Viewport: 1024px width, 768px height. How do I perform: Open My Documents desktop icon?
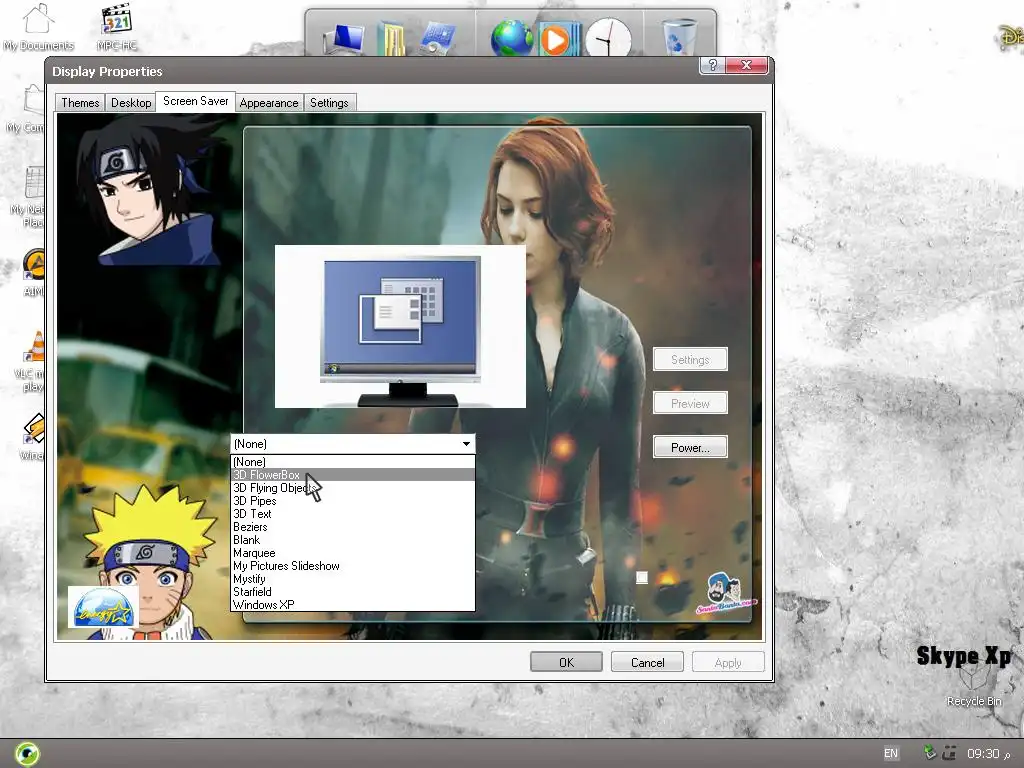38,26
